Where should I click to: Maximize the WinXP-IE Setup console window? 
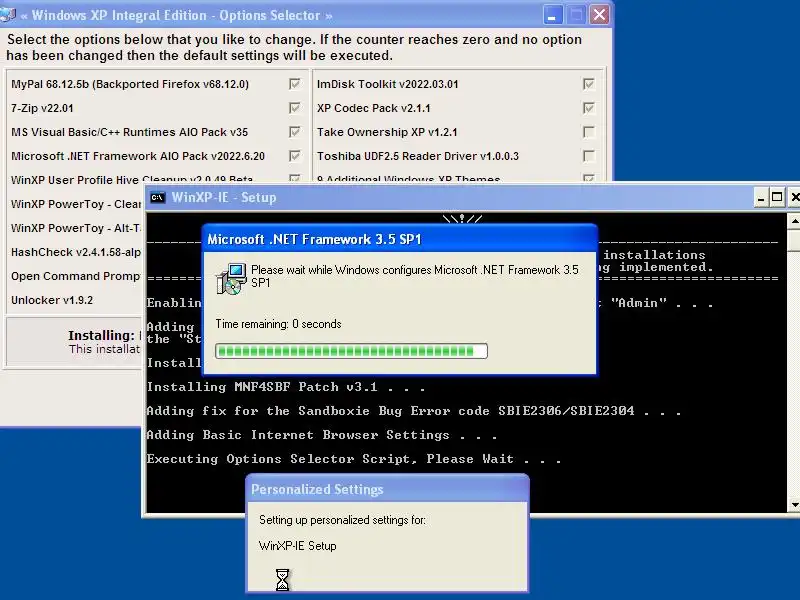[777, 197]
